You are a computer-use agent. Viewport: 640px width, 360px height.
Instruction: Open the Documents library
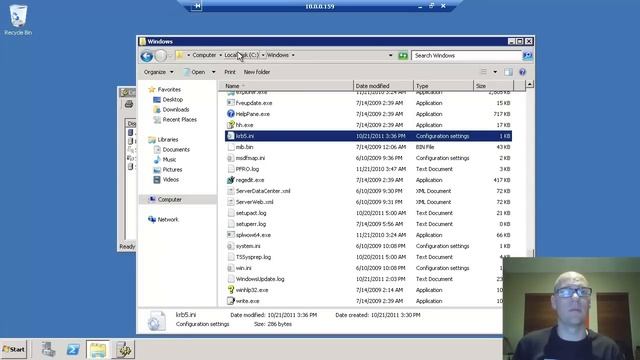coord(176,149)
